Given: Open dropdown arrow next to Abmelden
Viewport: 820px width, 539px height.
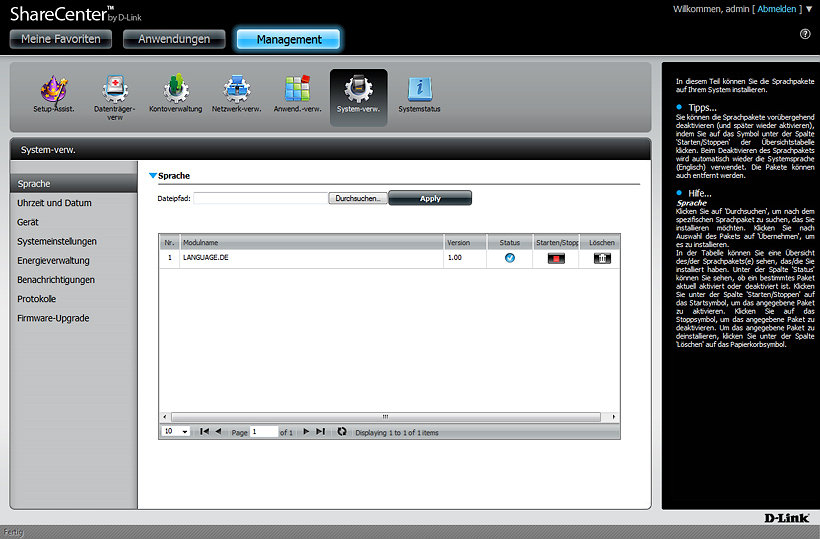Looking at the screenshot, I should 809,9.
